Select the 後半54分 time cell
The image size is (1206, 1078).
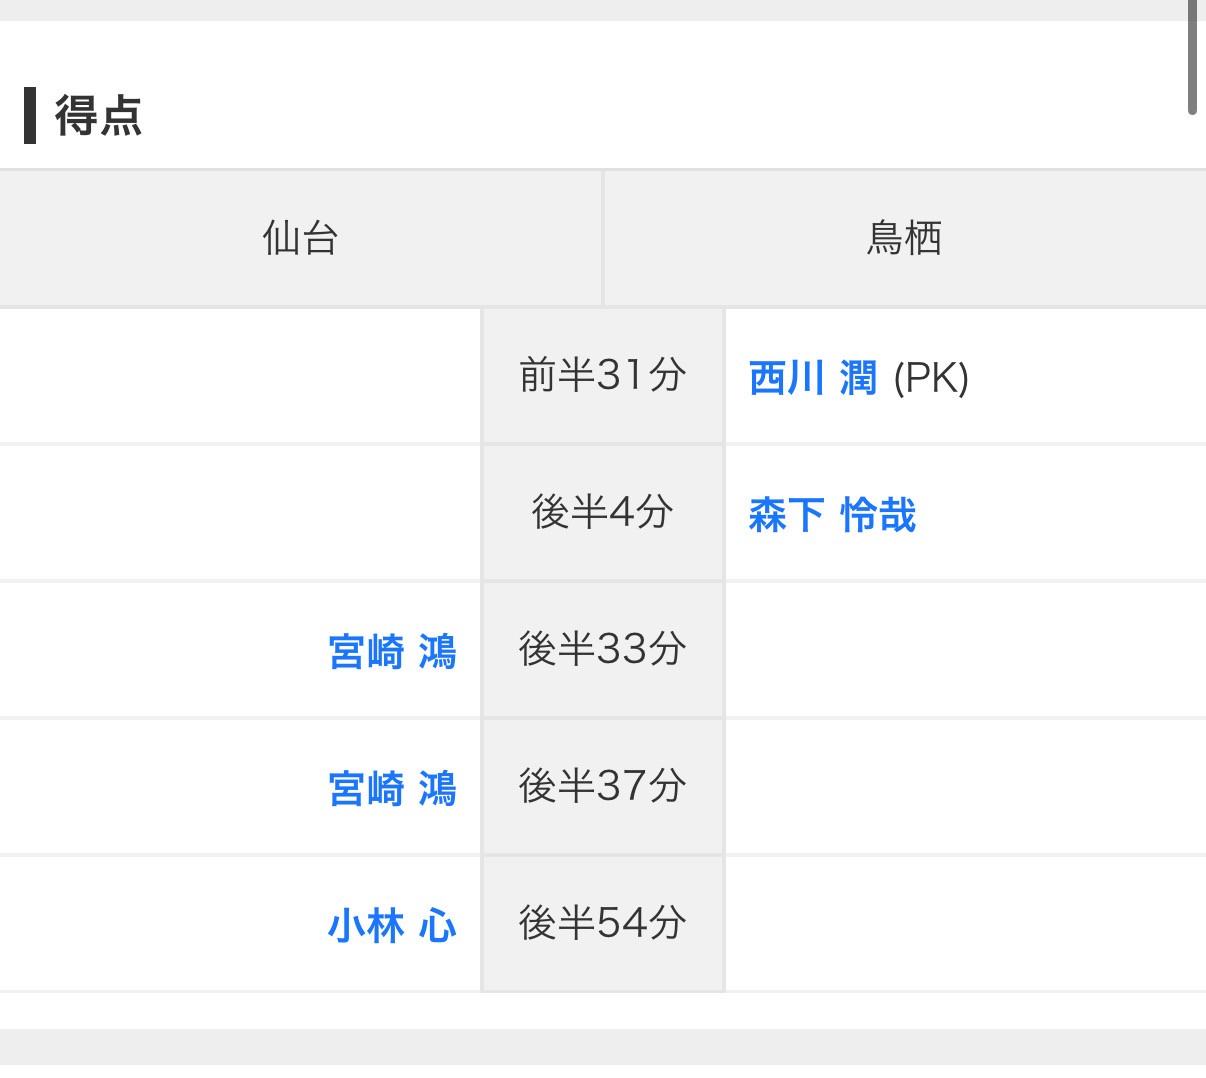pos(602,923)
